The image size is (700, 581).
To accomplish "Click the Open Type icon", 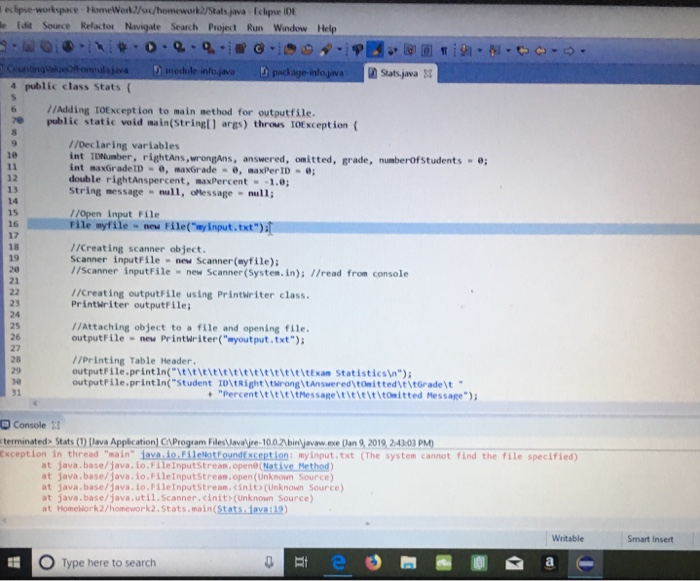I will (290, 49).
